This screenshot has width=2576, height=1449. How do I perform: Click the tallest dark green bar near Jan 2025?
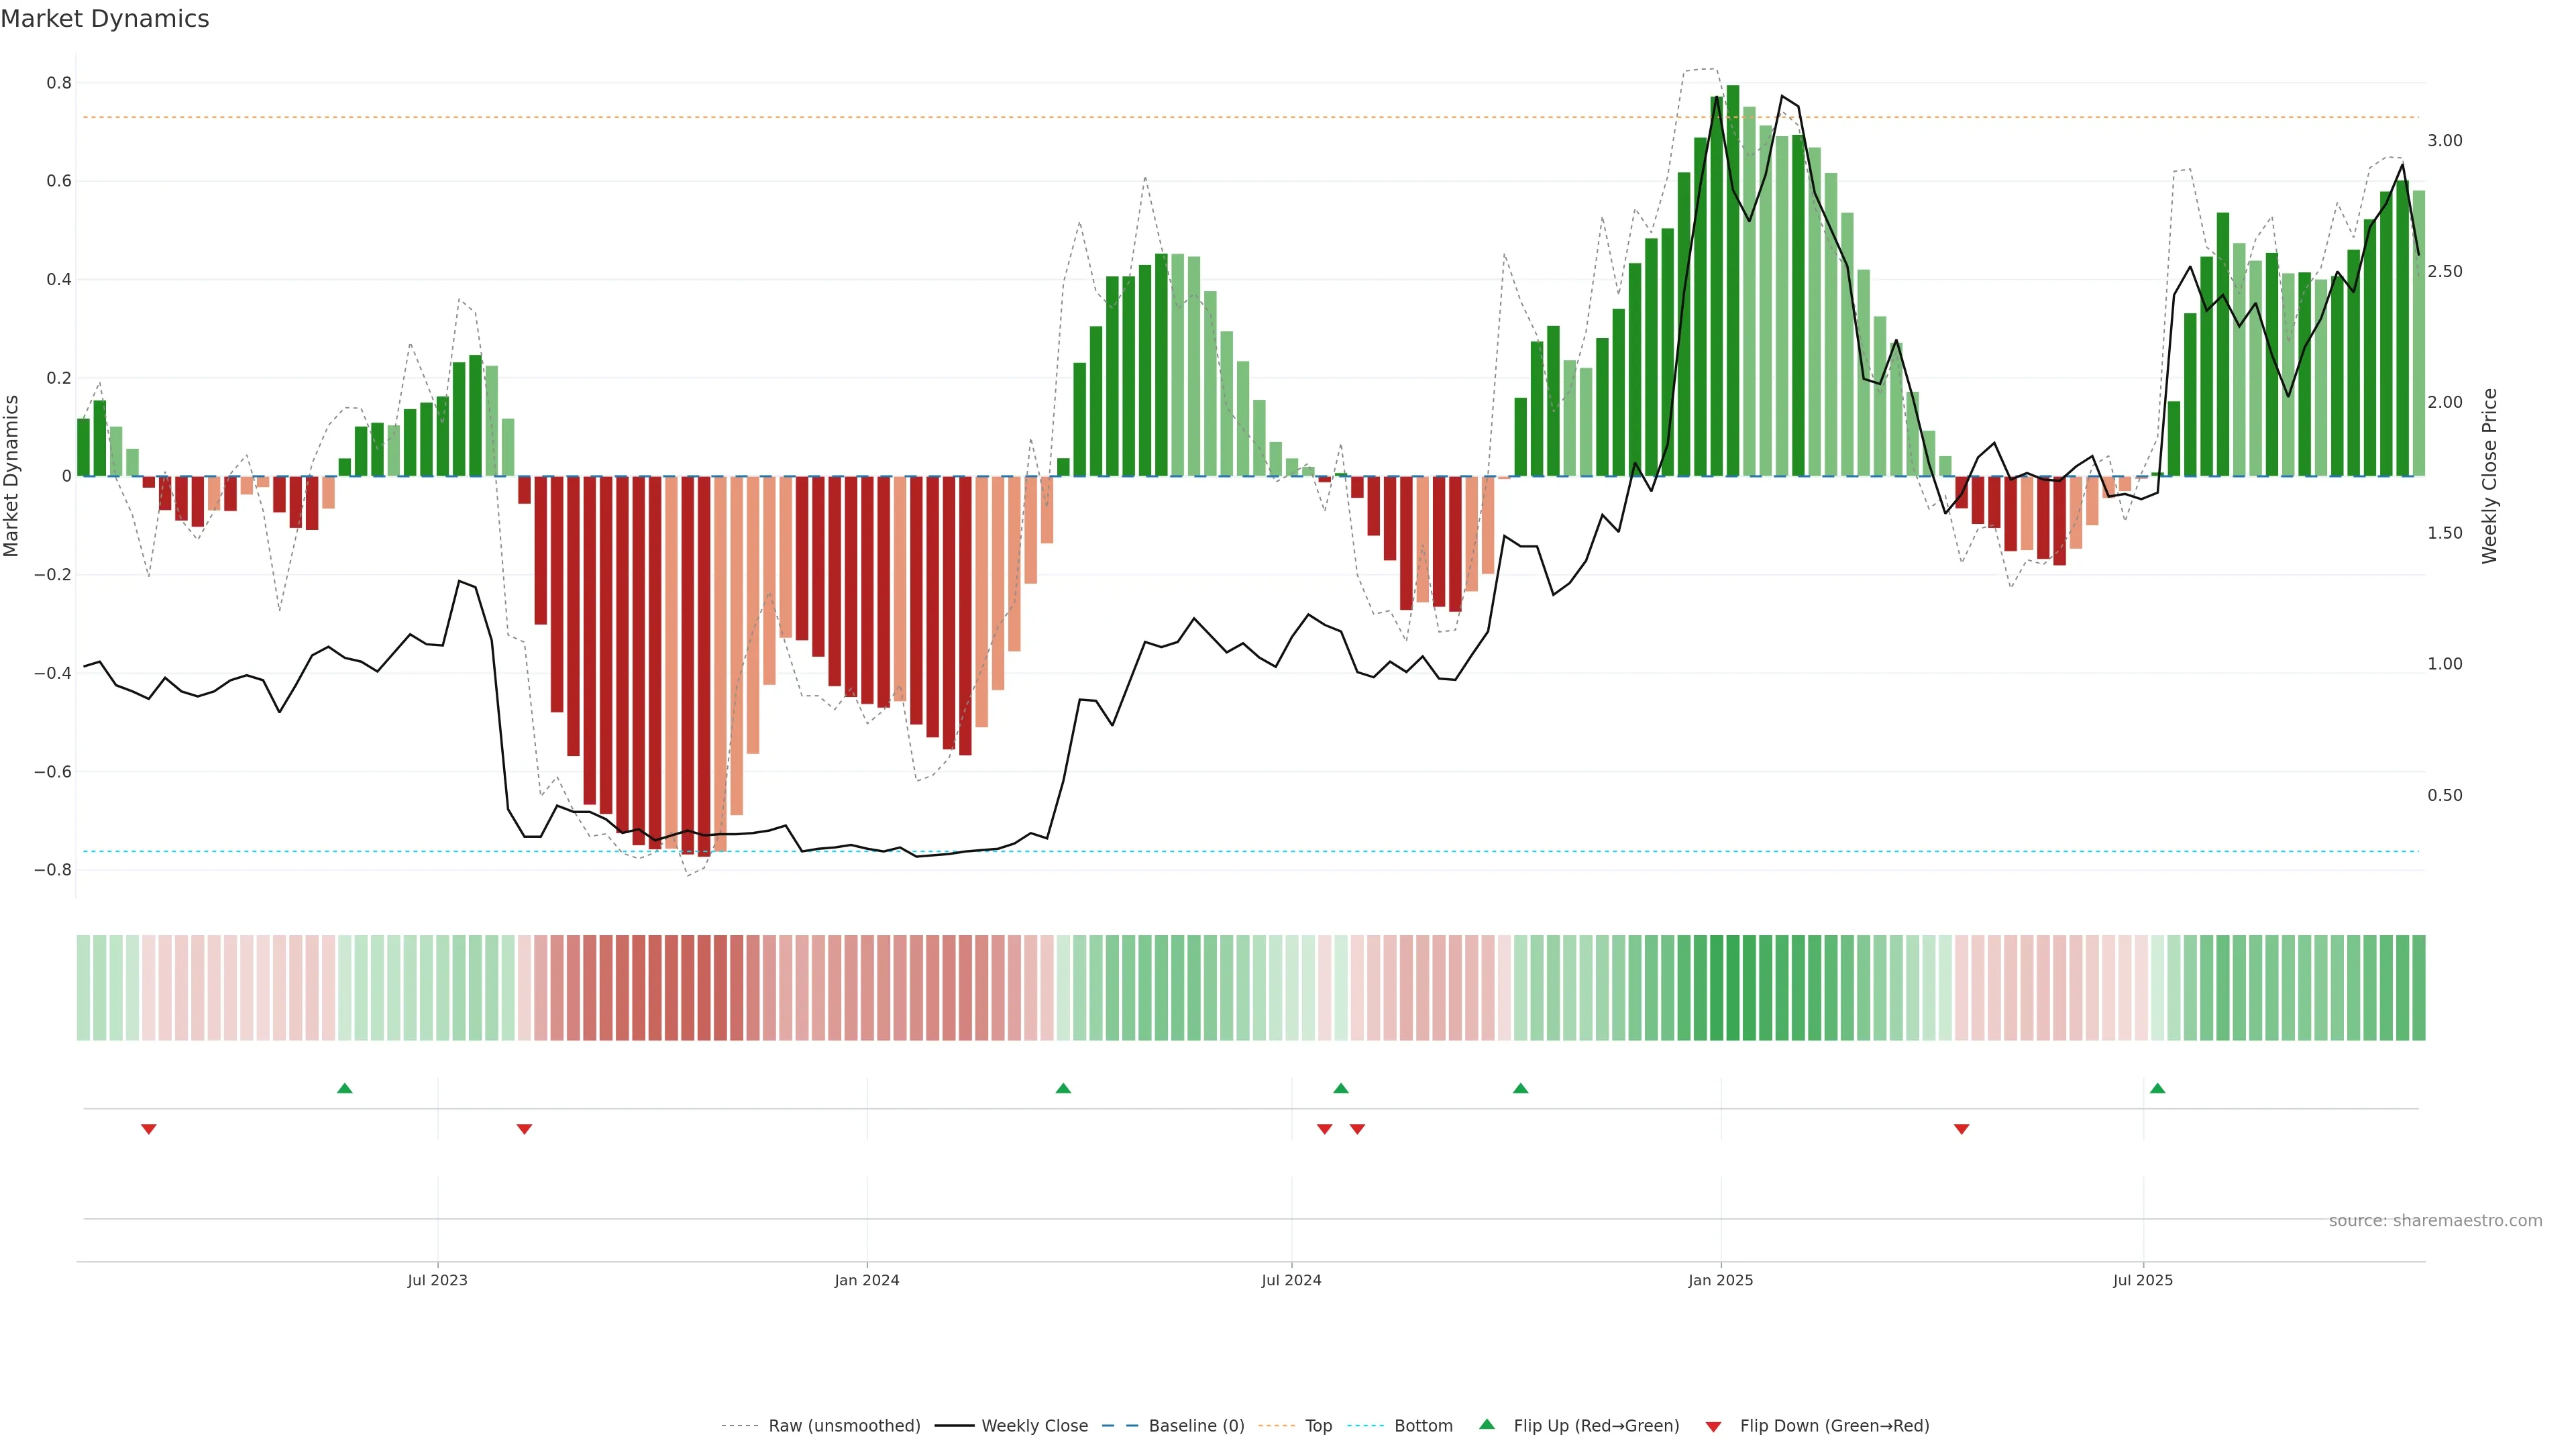coord(1733,280)
